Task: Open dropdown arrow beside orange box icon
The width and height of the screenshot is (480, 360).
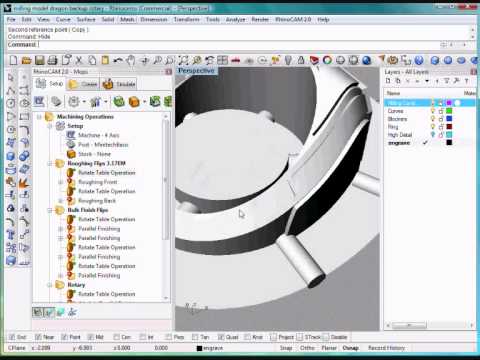Action: point(144,101)
